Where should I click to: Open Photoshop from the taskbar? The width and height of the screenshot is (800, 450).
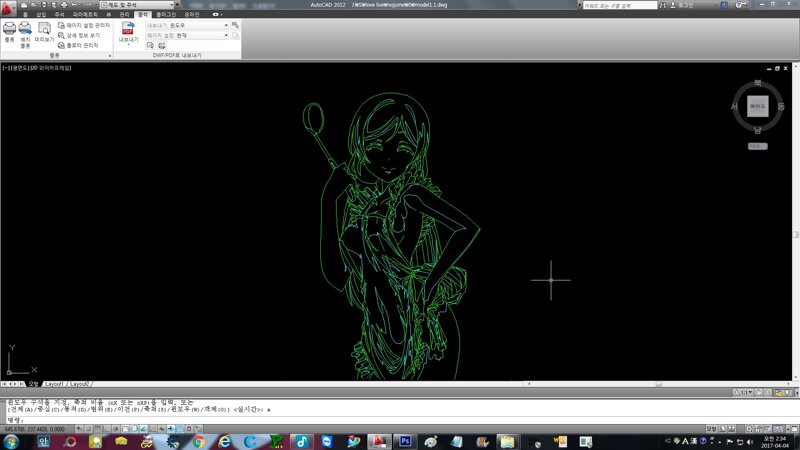pos(405,442)
